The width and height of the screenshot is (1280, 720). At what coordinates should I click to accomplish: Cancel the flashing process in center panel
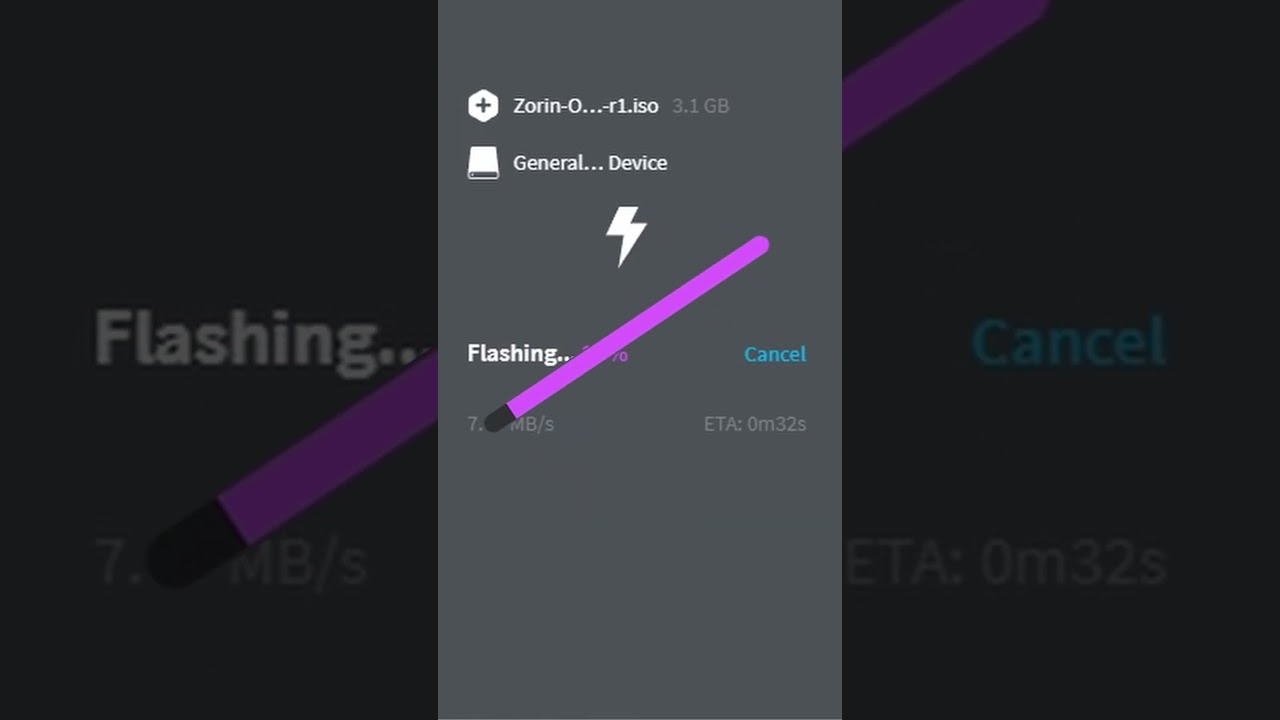point(775,354)
